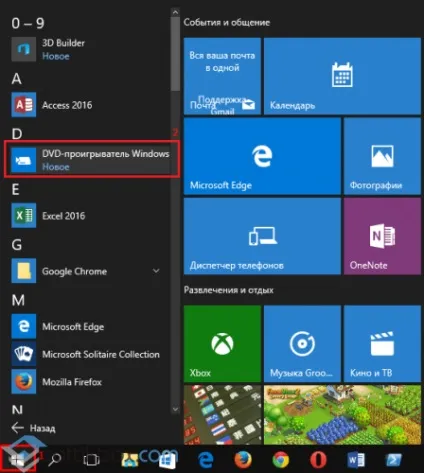Open Диспетчер телефонов tile
Screen dimensions: 424x473
click(x=262, y=236)
